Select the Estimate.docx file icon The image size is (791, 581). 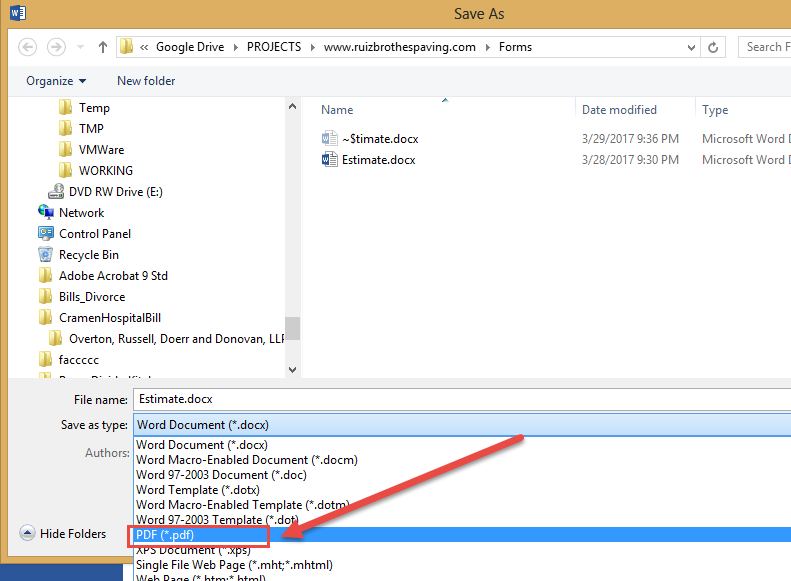330,160
